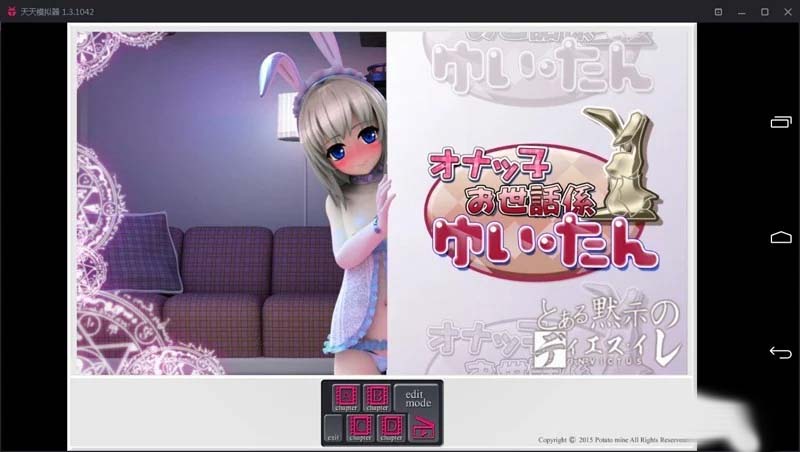800x452 pixels.
Task: Open the emulator title bar settings icon
Action: [718, 12]
